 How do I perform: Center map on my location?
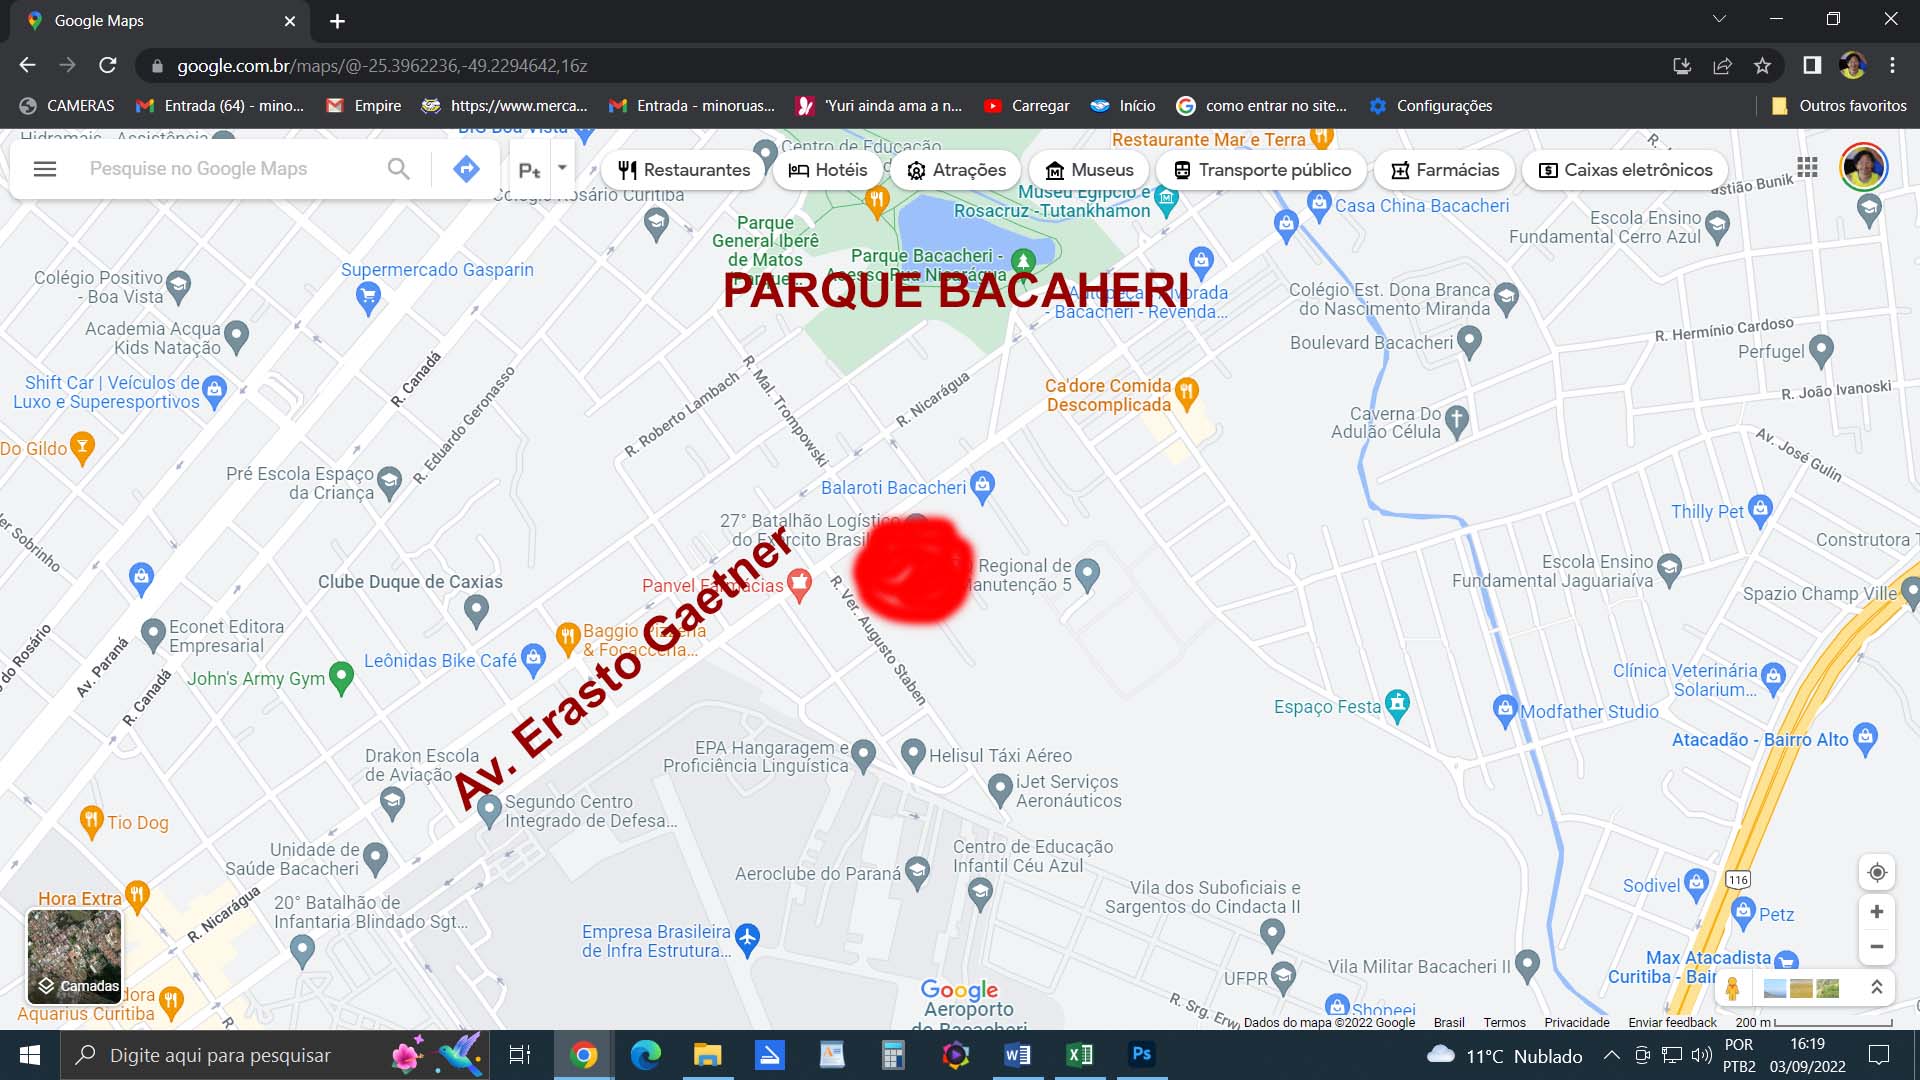(x=1877, y=872)
